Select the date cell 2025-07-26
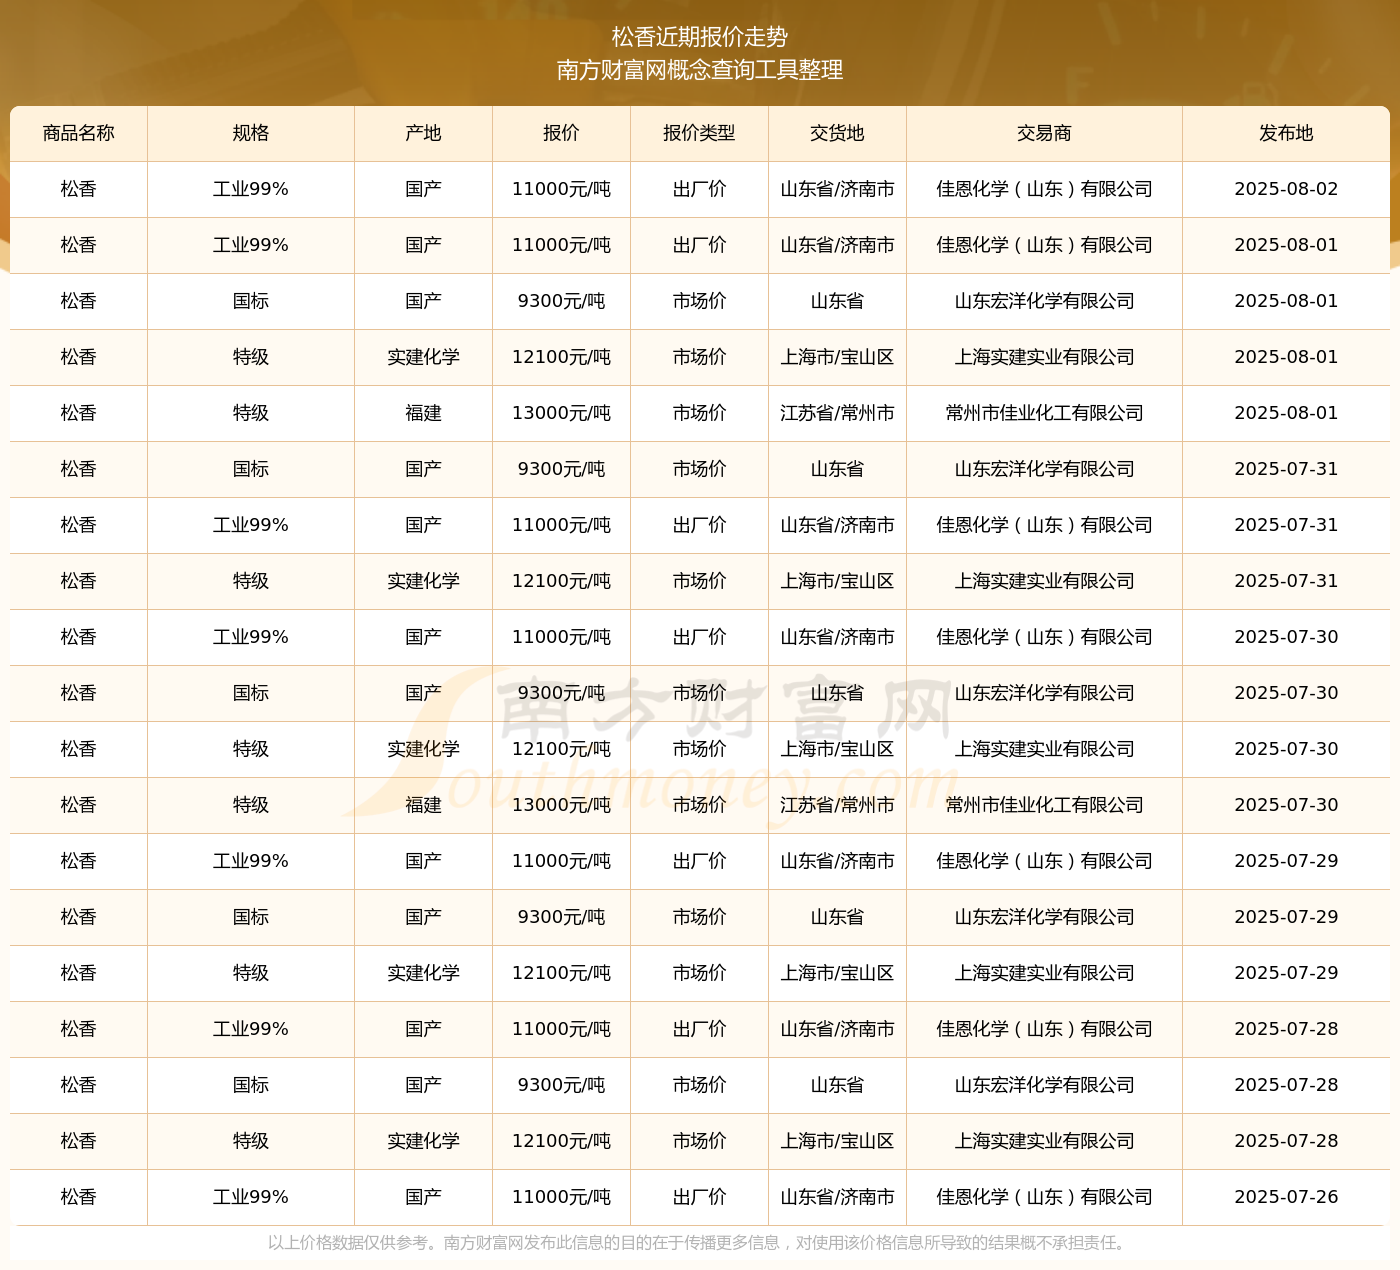 pyautogui.click(x=1286, y=1197)
